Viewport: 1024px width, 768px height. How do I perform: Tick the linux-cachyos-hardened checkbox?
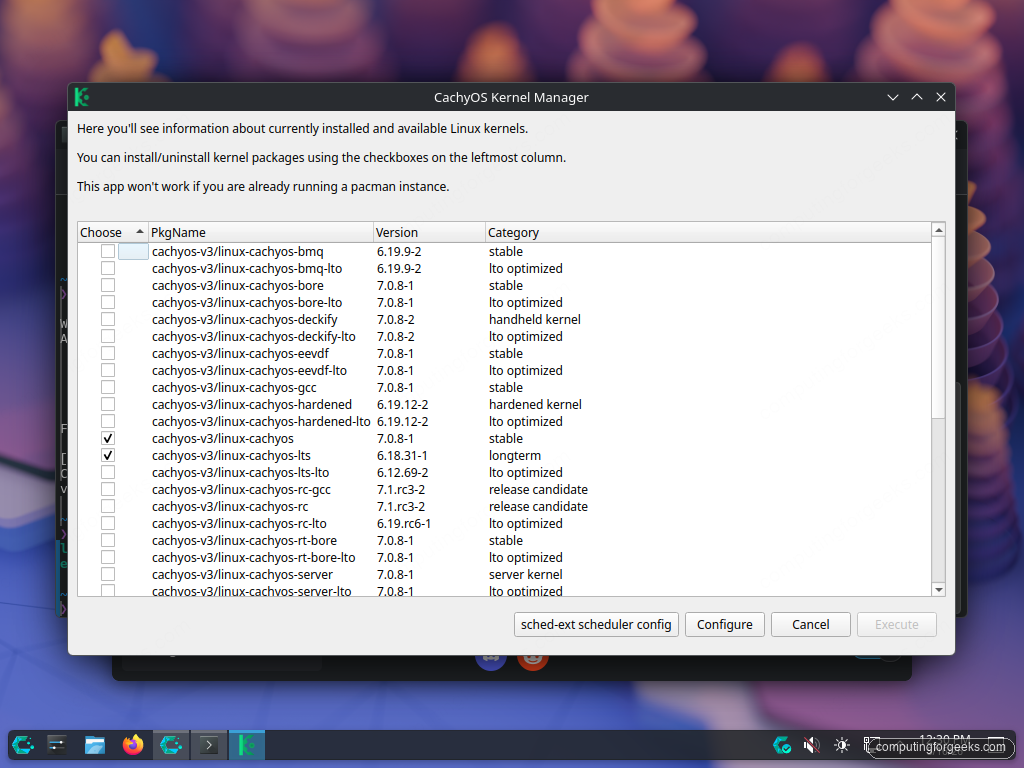[108, 404]
